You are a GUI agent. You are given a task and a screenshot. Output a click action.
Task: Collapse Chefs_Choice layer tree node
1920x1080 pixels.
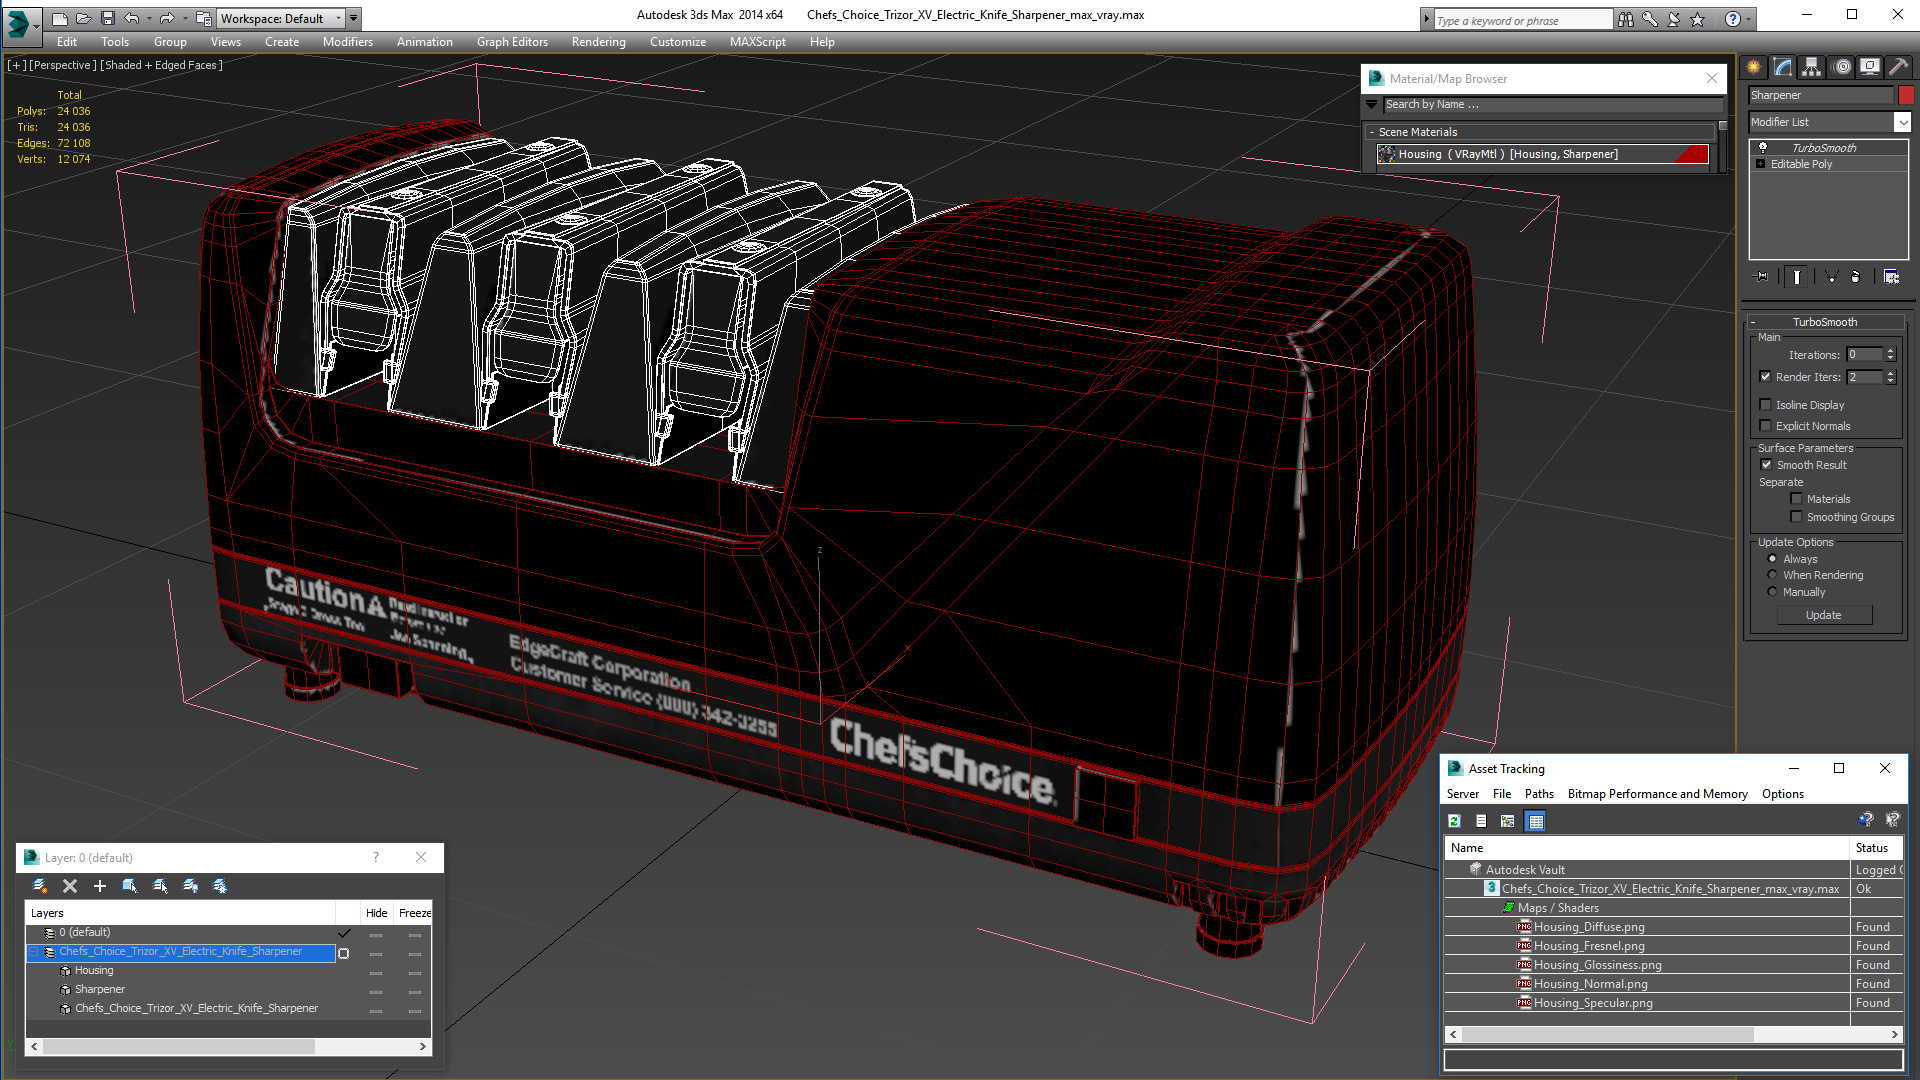click(x=33, y=952)
